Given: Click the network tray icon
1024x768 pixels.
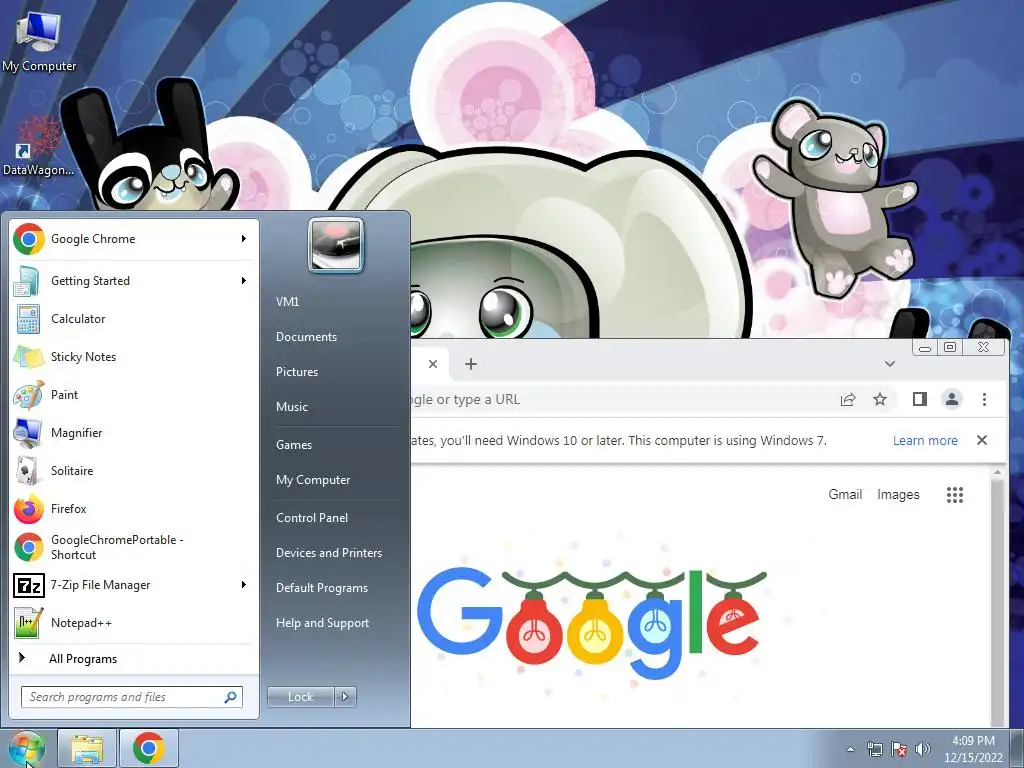Looking at the screenshot, I should (874, 749).
